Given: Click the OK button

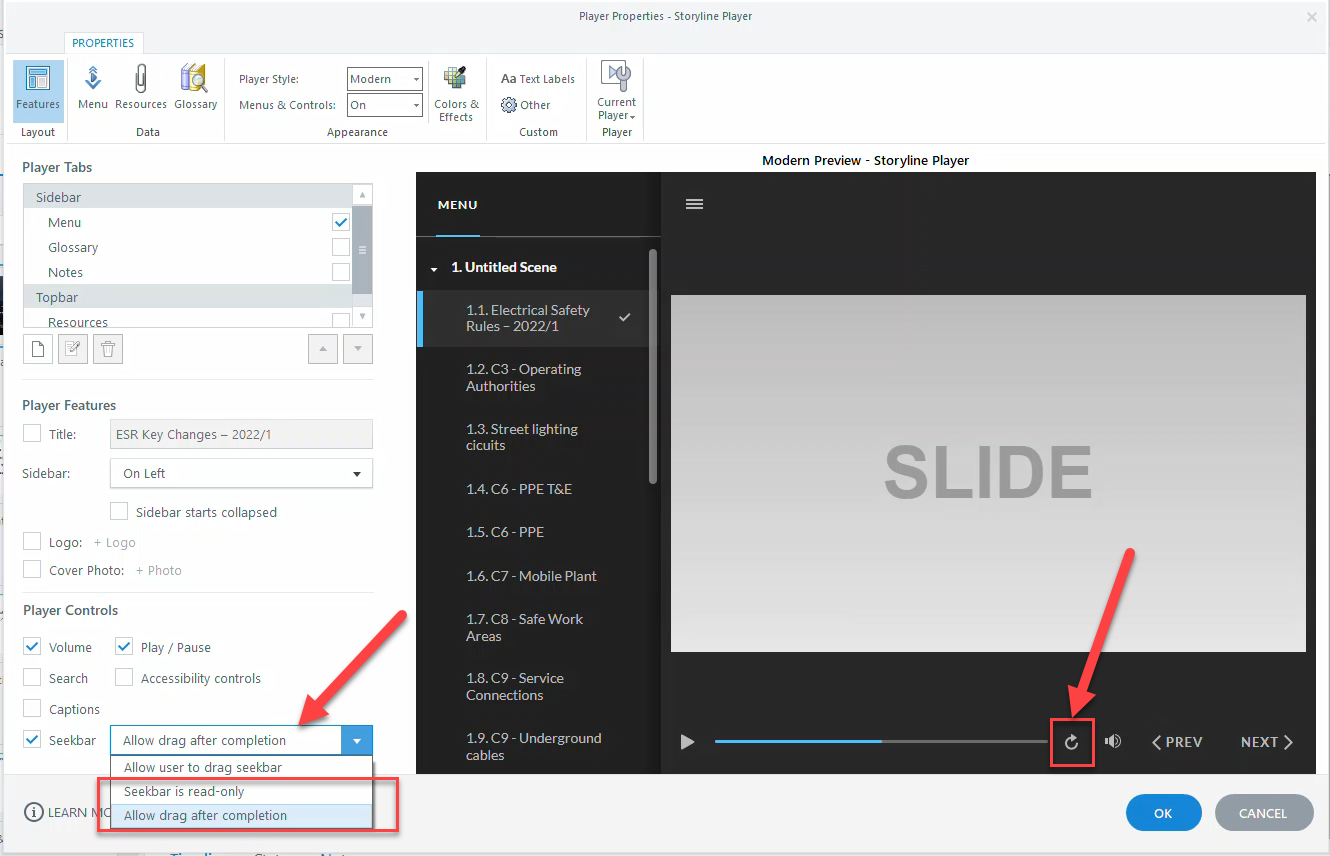Looking at the screenshot, I should [1163, 813].
